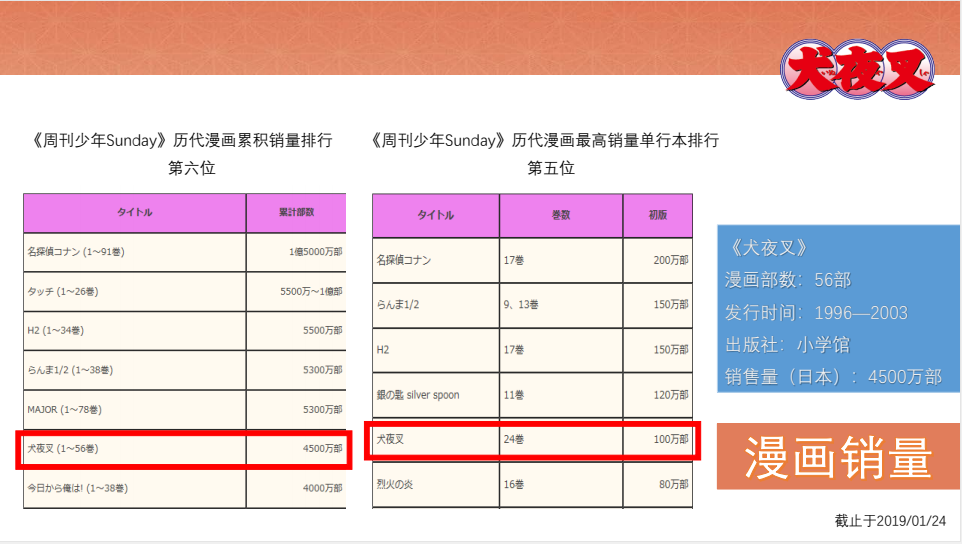Image resolution: width=962 pixels, height=544 pixels.
Task: Select the value 1億5000万部
Action: 315,252
